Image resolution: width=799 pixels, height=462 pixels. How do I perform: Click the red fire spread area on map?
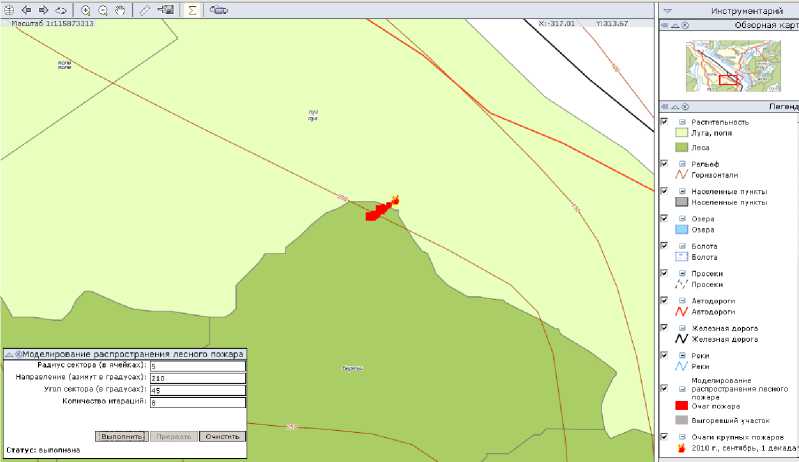click(379, 211)
